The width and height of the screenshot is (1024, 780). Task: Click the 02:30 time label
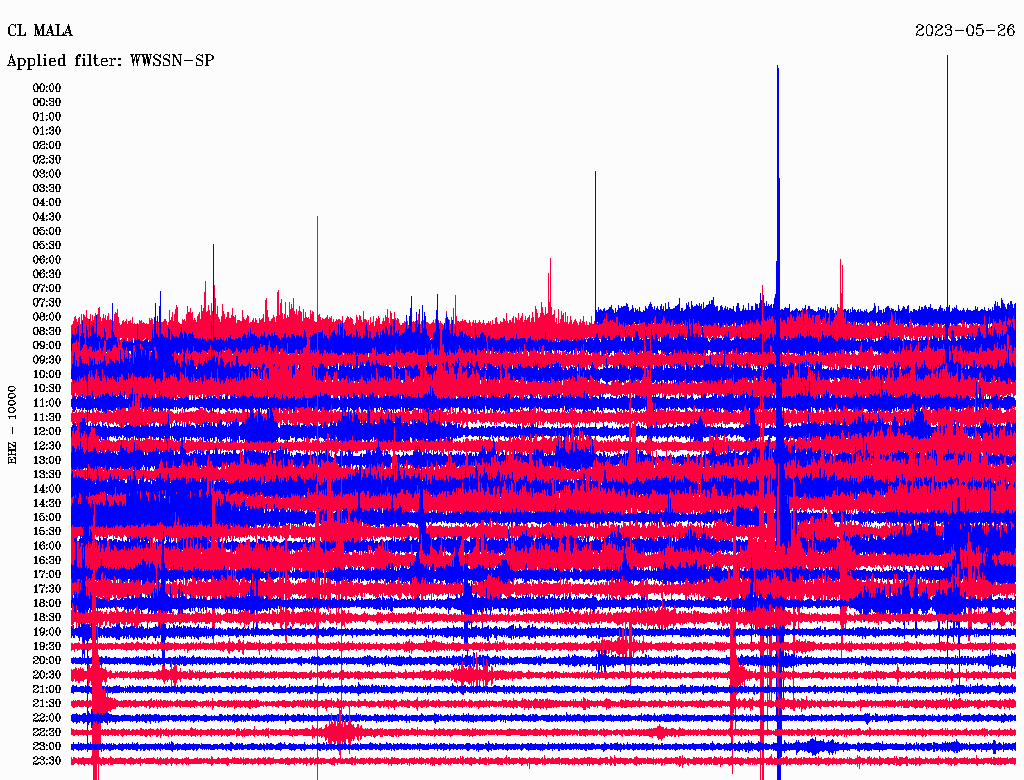(x=47, y=159)
